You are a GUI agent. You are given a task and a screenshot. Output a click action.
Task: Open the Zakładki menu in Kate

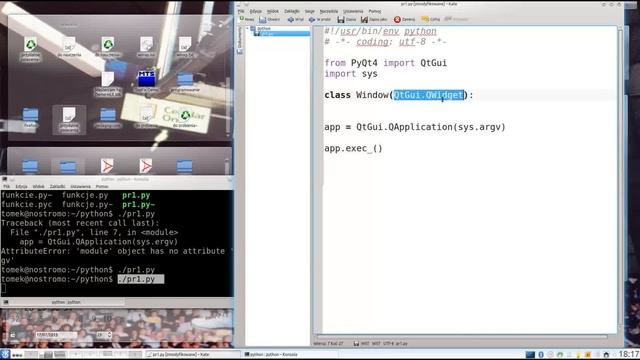click(x=292, y=11)
